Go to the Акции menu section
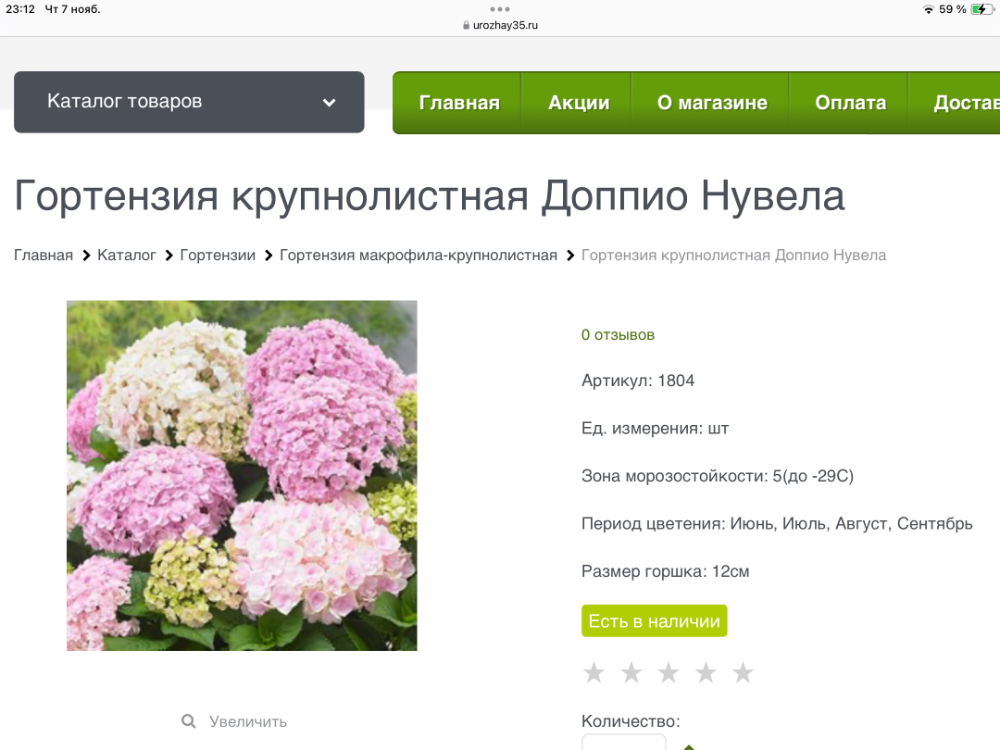This screenshot has width=1000, height=750. pyautogui.click(x=578, y=103)
